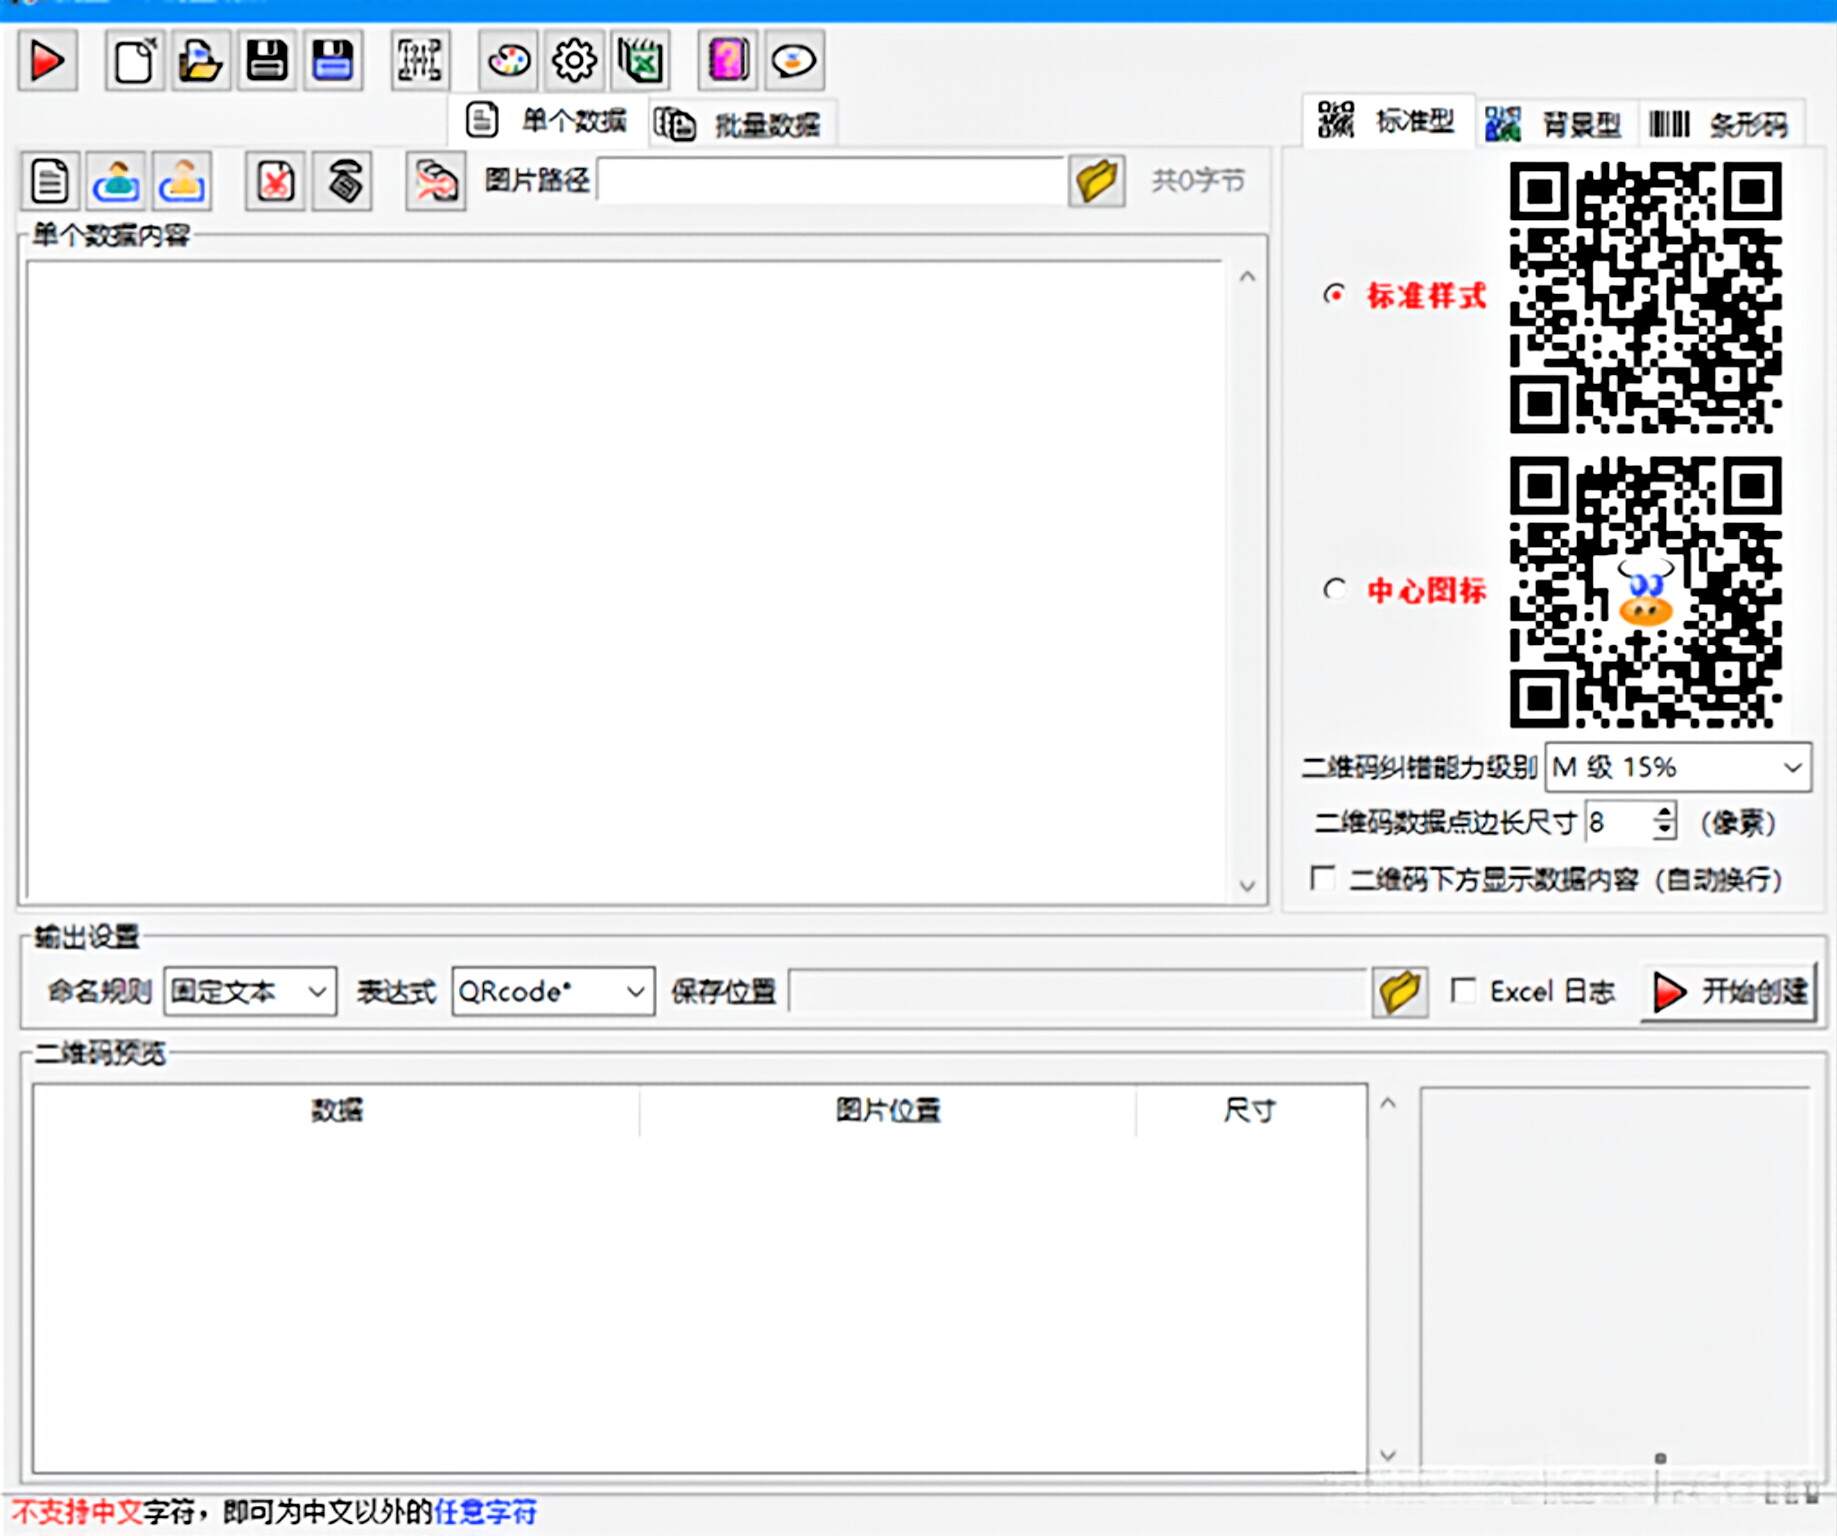Browse for image path with folder icon
This screenshot has height=1536, width=1837.
pyautogui.click(x=1096, y=181)
